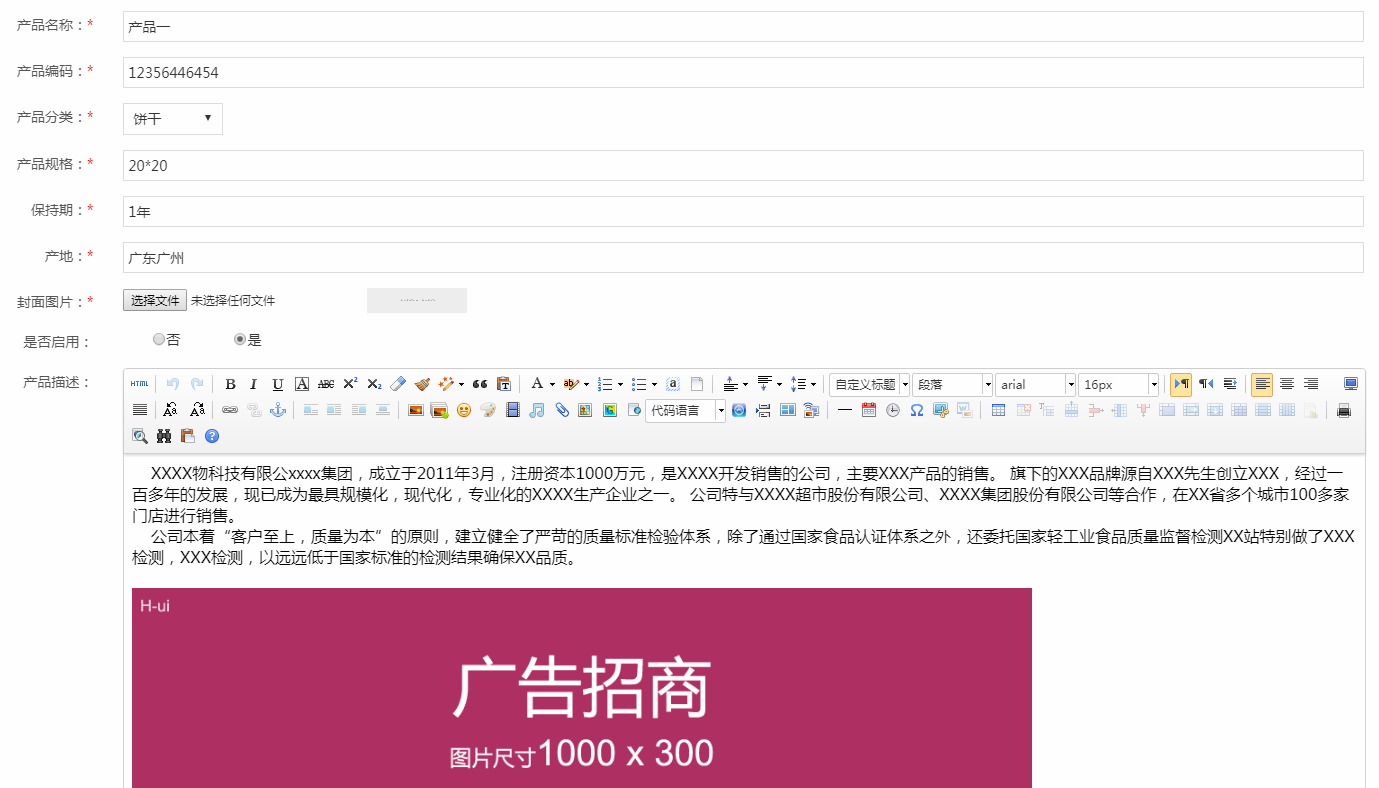Click the 广告招商 banner image in editor

pos(582,688)
